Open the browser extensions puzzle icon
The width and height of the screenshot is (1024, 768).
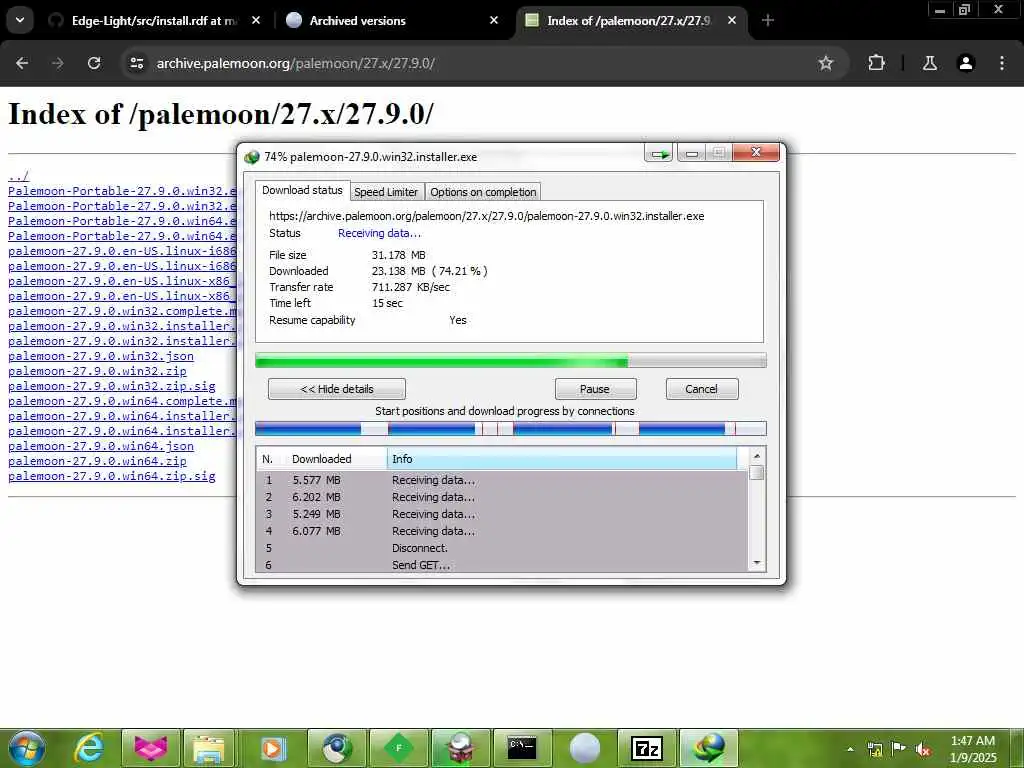tap(876, 63)
